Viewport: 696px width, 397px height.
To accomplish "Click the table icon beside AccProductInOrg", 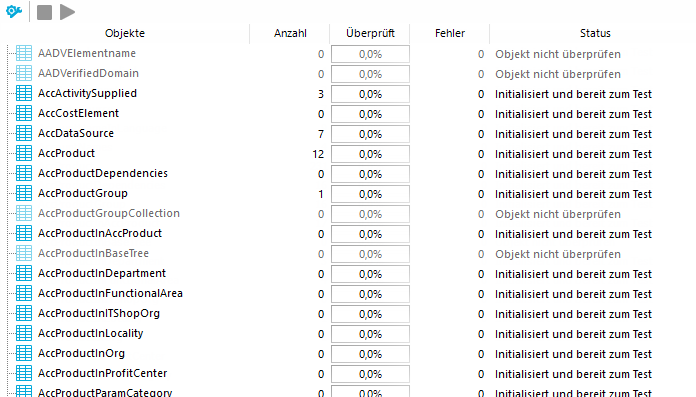I will tap(24, 353).
